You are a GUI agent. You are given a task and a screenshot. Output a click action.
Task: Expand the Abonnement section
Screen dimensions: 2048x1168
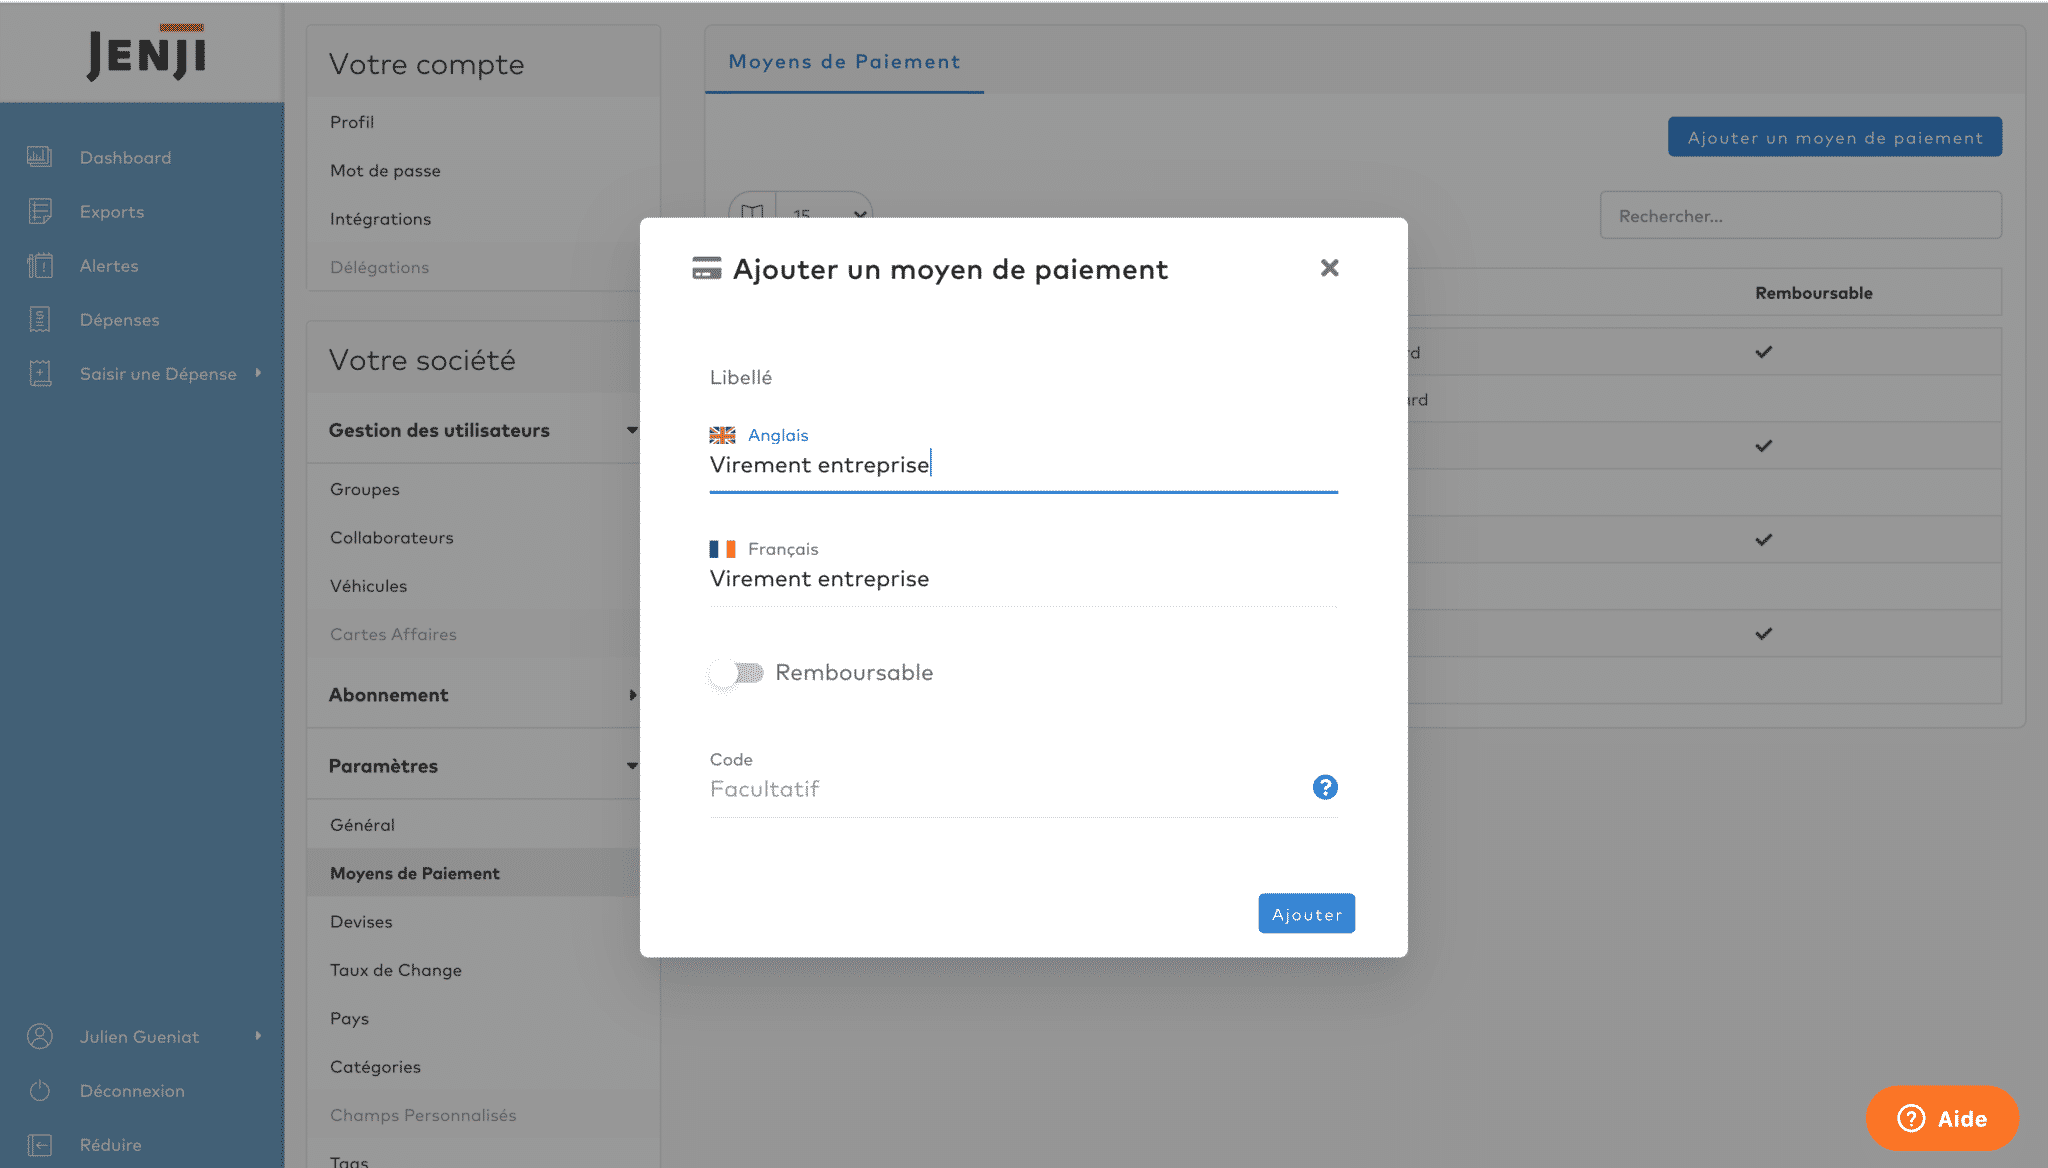(632, 694)
